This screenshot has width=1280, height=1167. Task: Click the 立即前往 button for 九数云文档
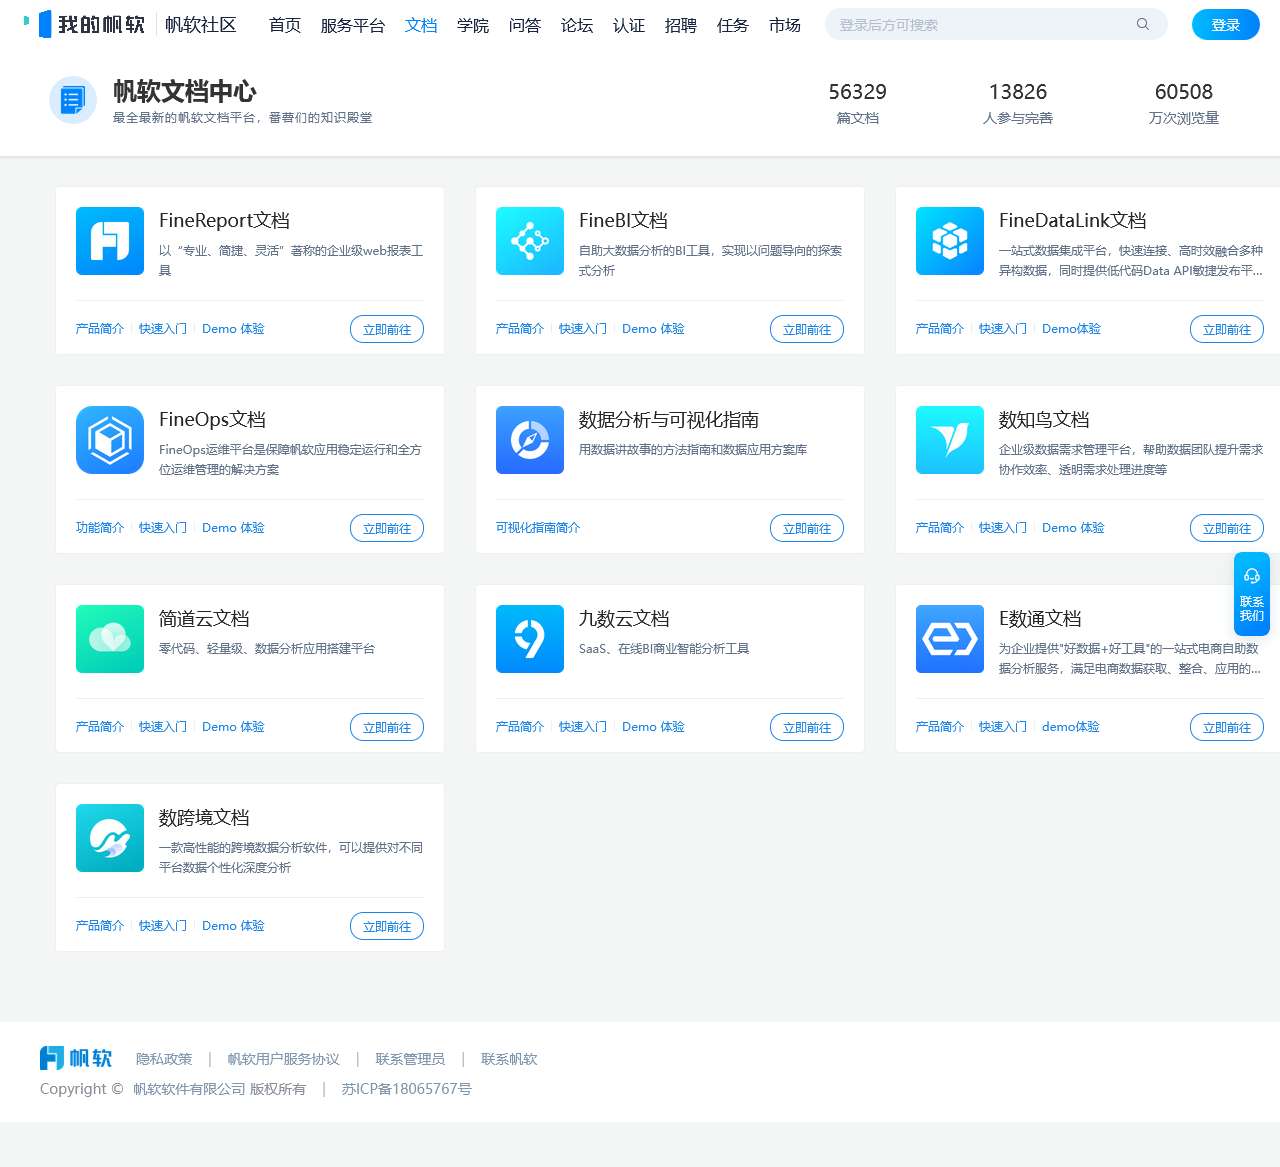(x=807, y=727)
